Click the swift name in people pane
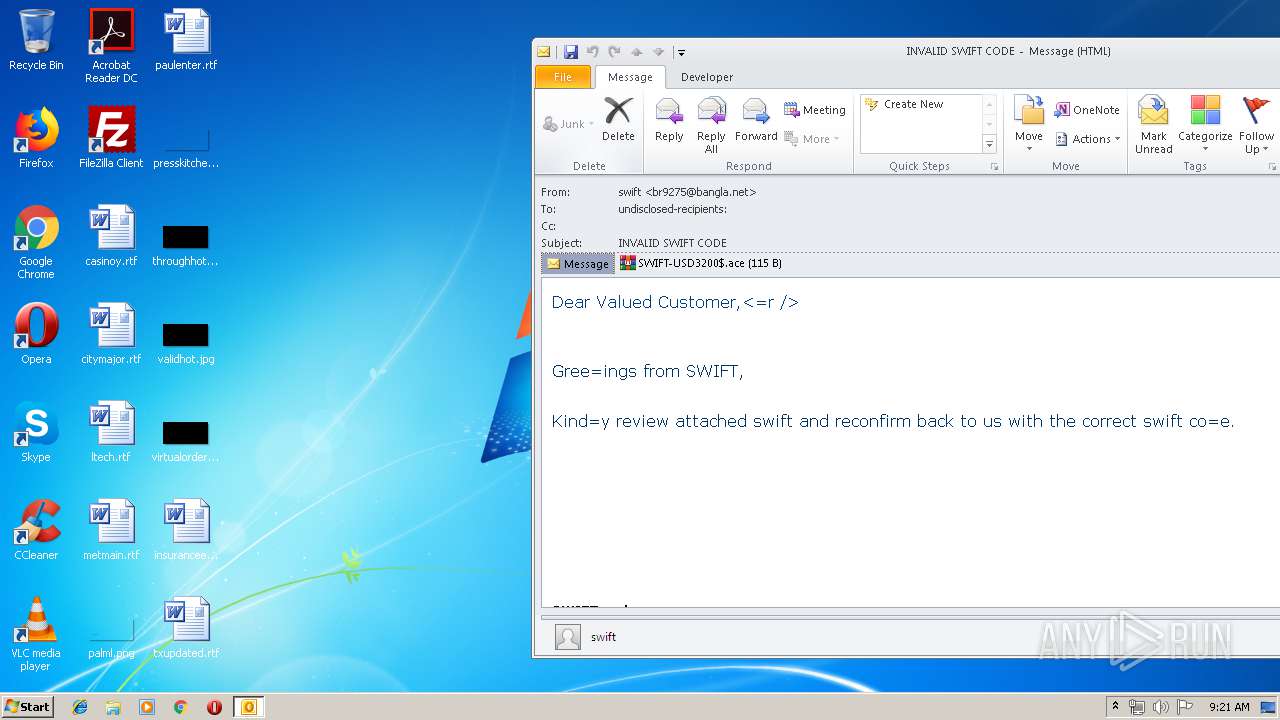The height and width of the screenshot is (720, 1280). [x=603, y=637]
